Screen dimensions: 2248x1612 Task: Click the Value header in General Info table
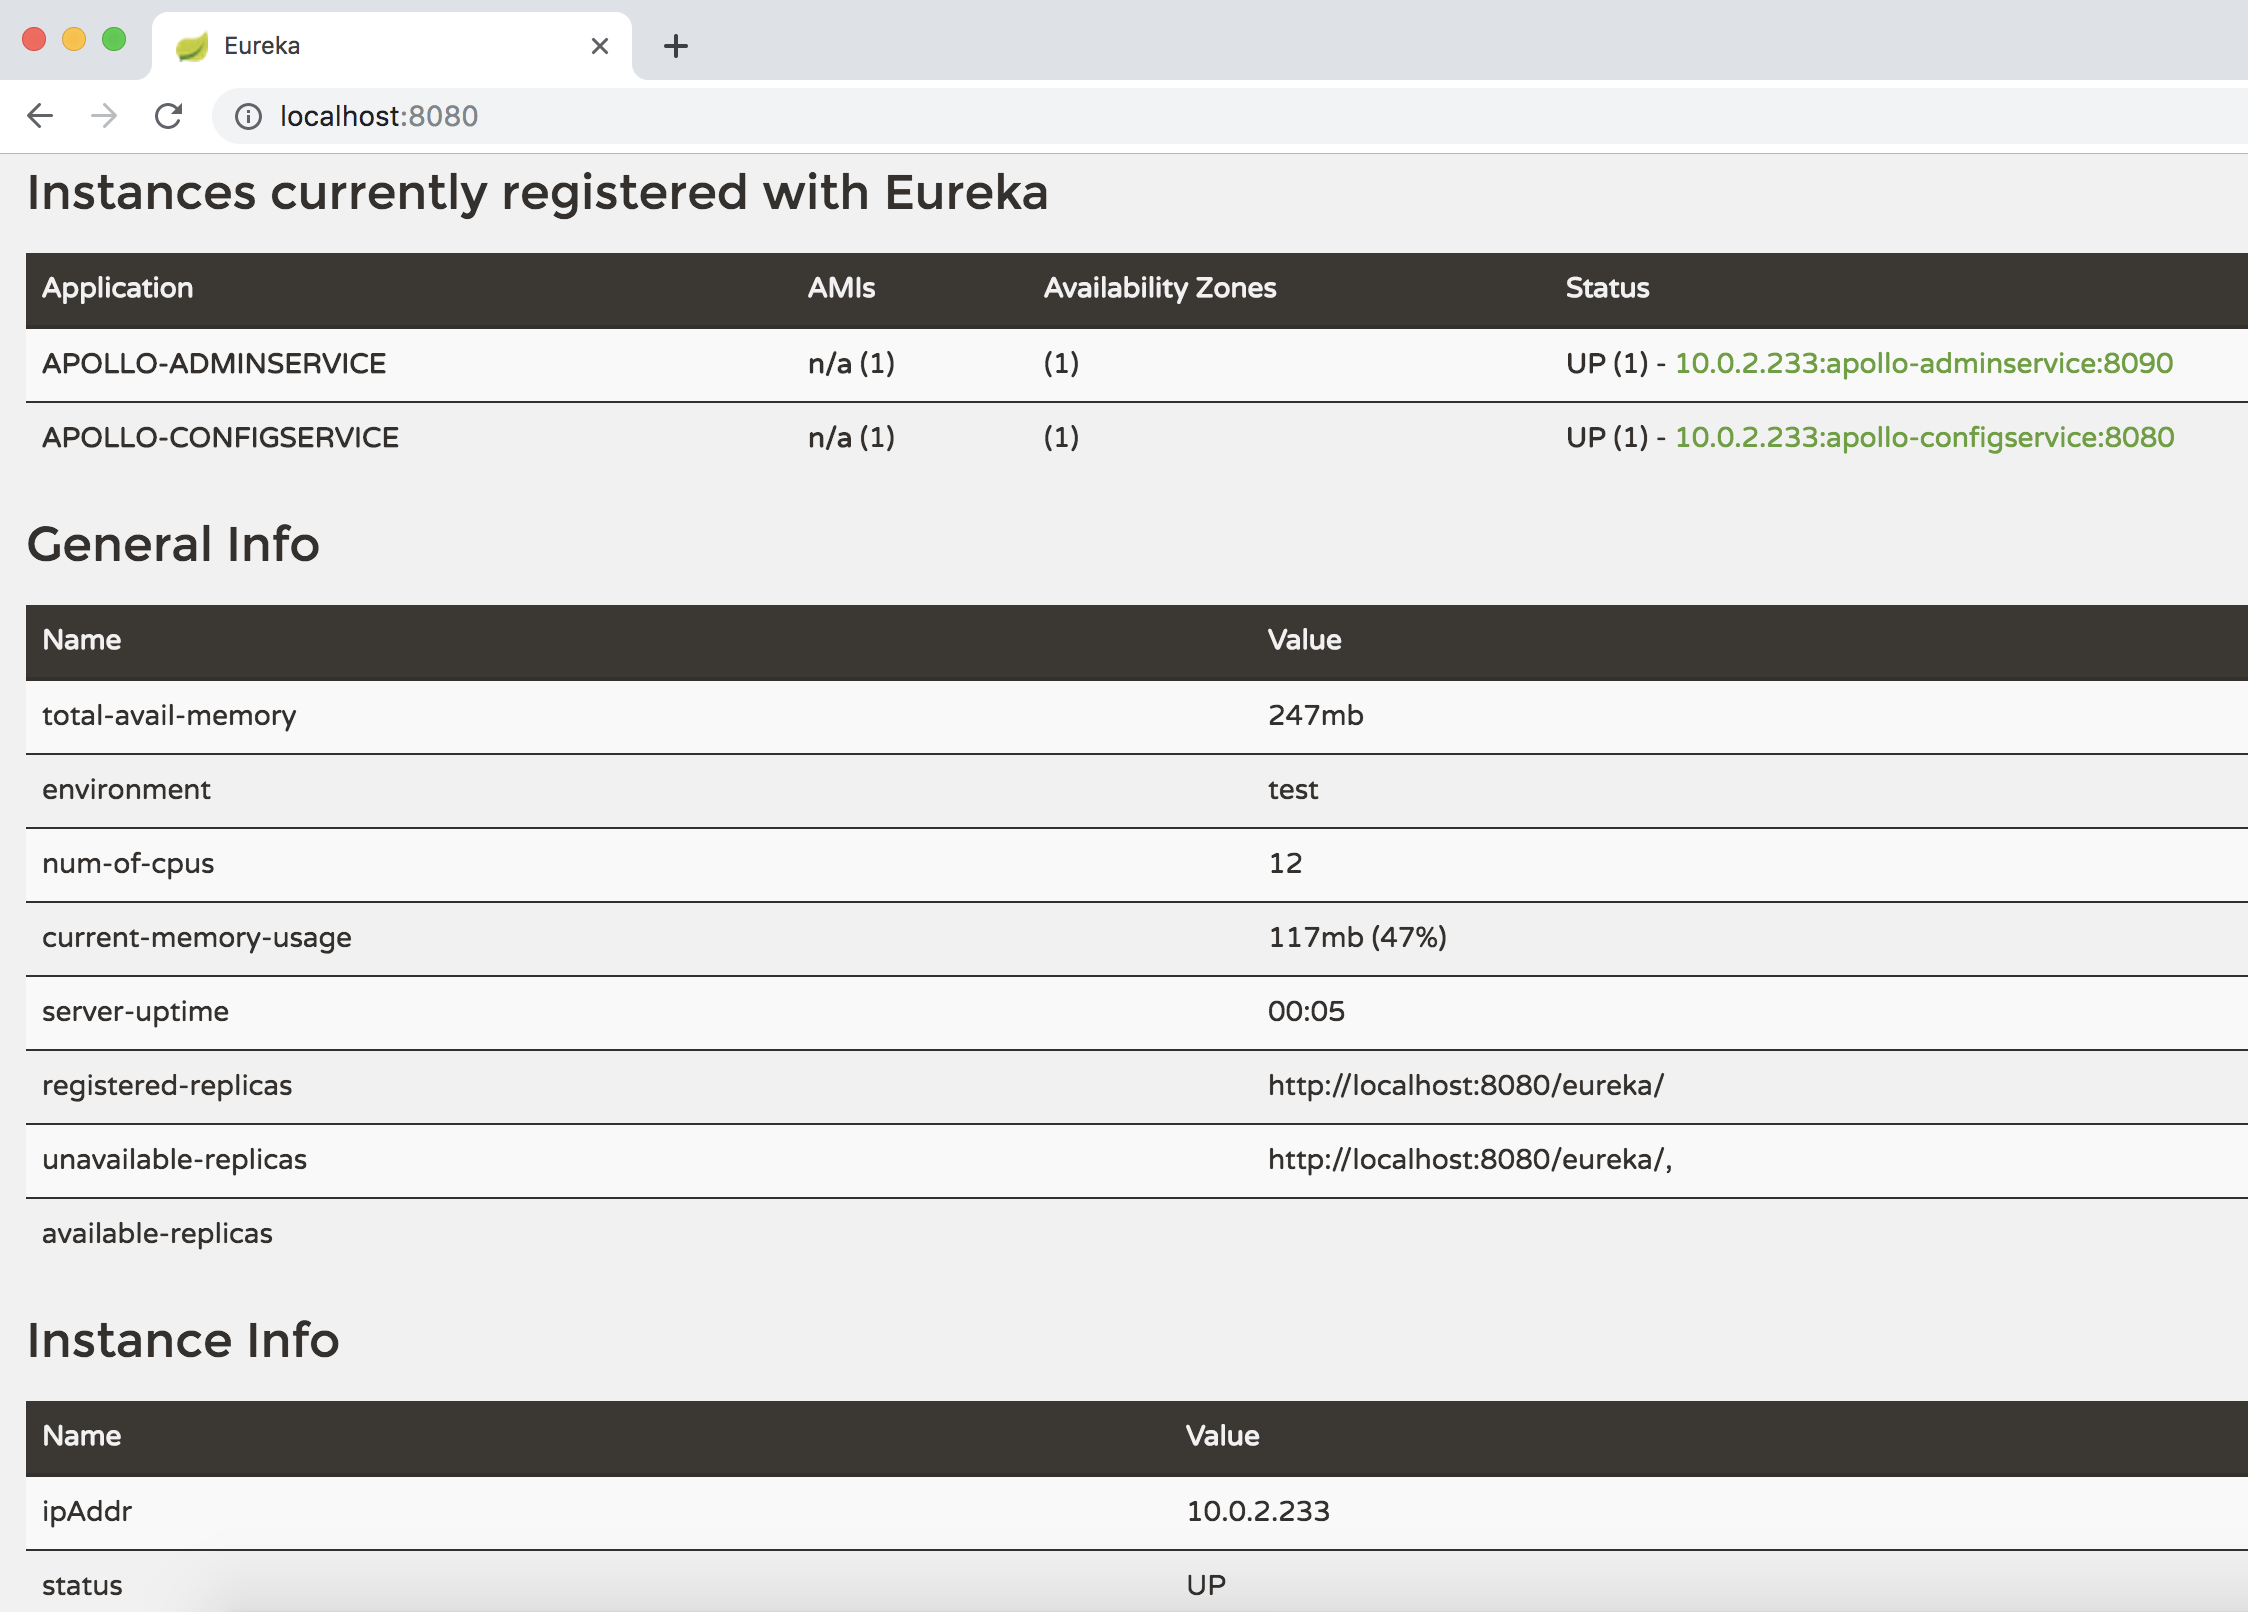[x=1305, y=640]
